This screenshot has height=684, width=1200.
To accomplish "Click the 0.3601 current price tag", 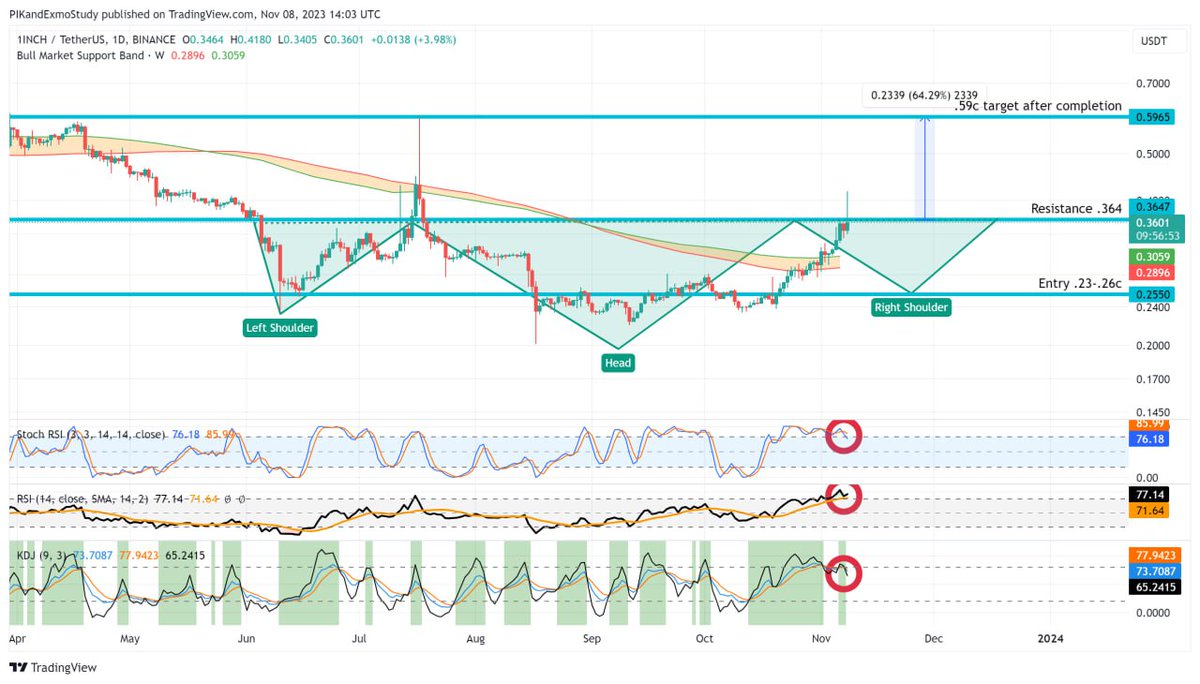I will pos(1156,229).
